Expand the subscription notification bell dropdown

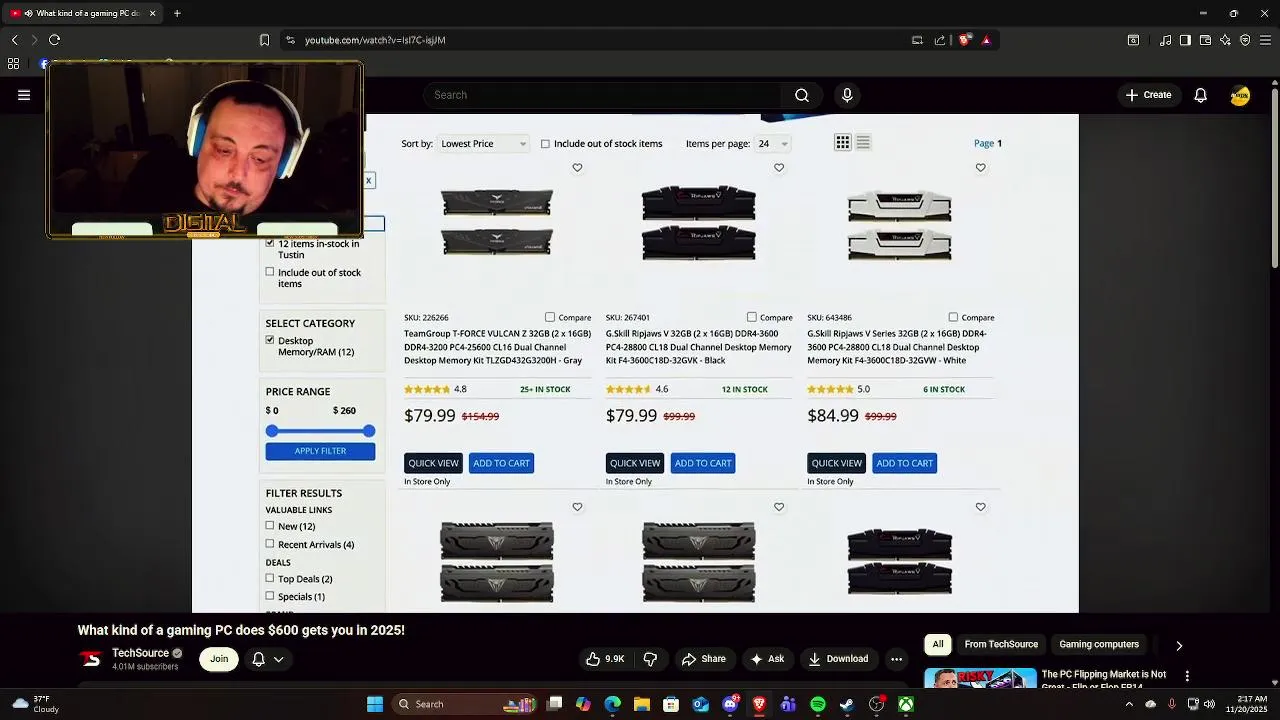(267, 659)
